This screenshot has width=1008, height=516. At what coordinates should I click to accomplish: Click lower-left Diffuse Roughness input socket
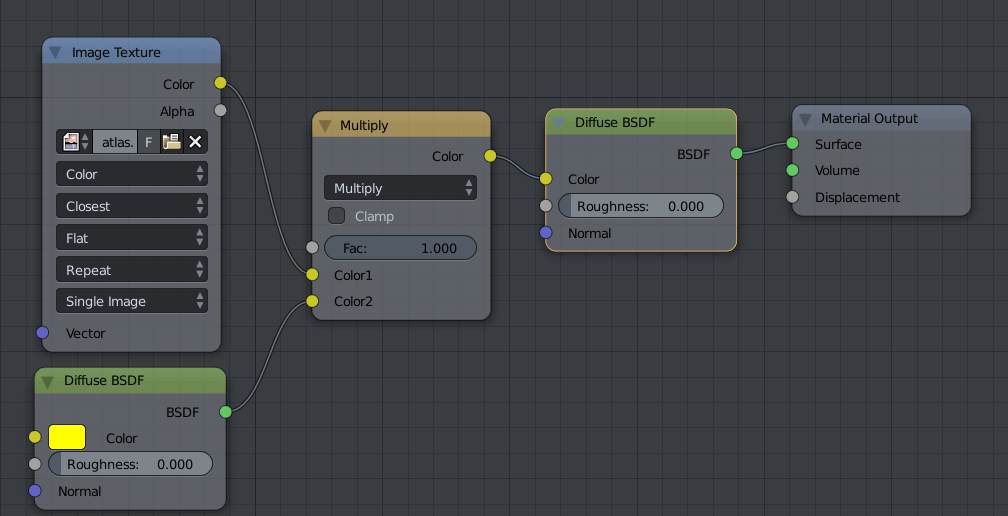coord(35,464)
